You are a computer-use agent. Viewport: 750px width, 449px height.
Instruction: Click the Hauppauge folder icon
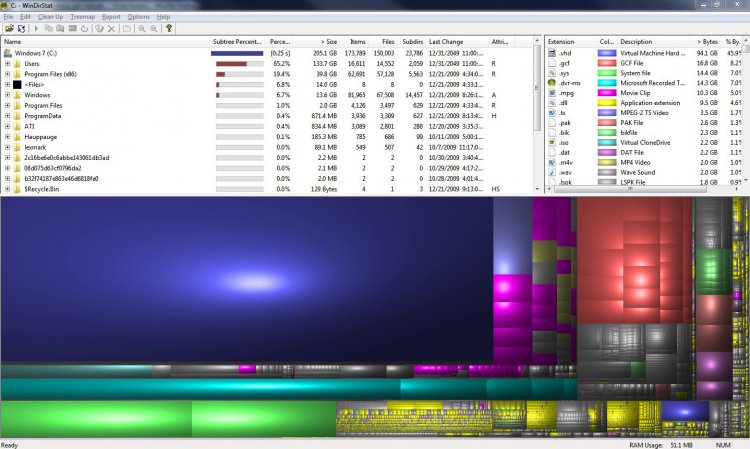pyautogui.click(x=17, y=137)
